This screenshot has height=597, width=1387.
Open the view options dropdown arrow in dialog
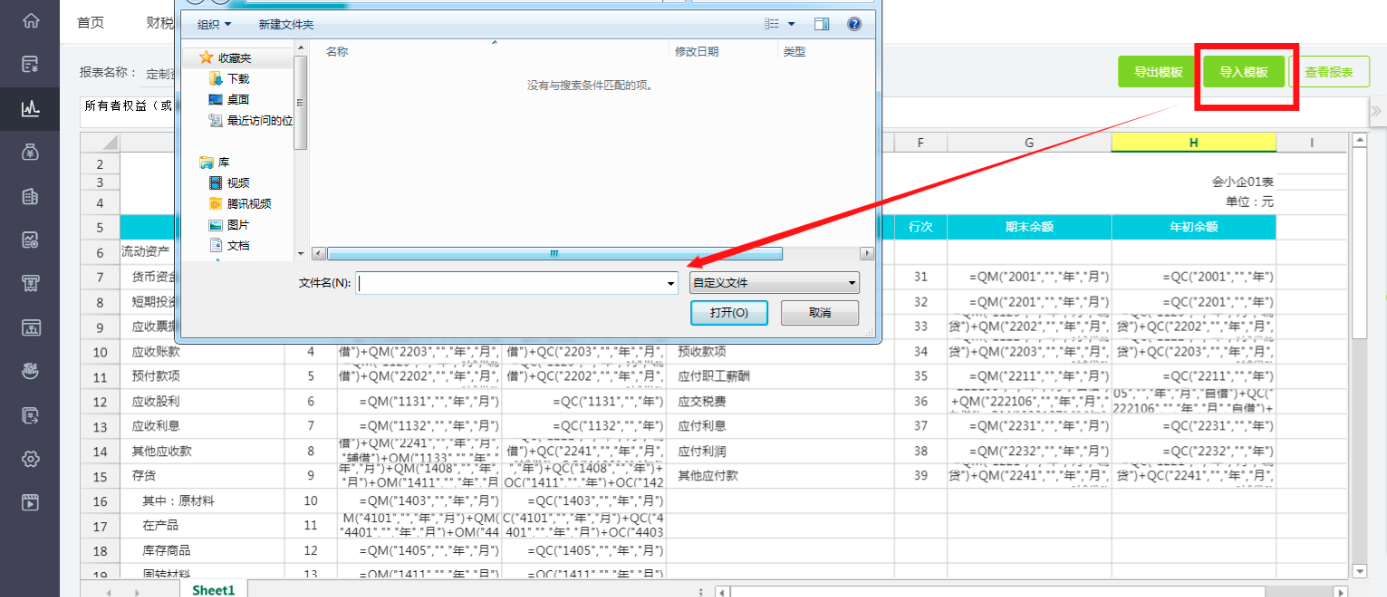(792, 24)
